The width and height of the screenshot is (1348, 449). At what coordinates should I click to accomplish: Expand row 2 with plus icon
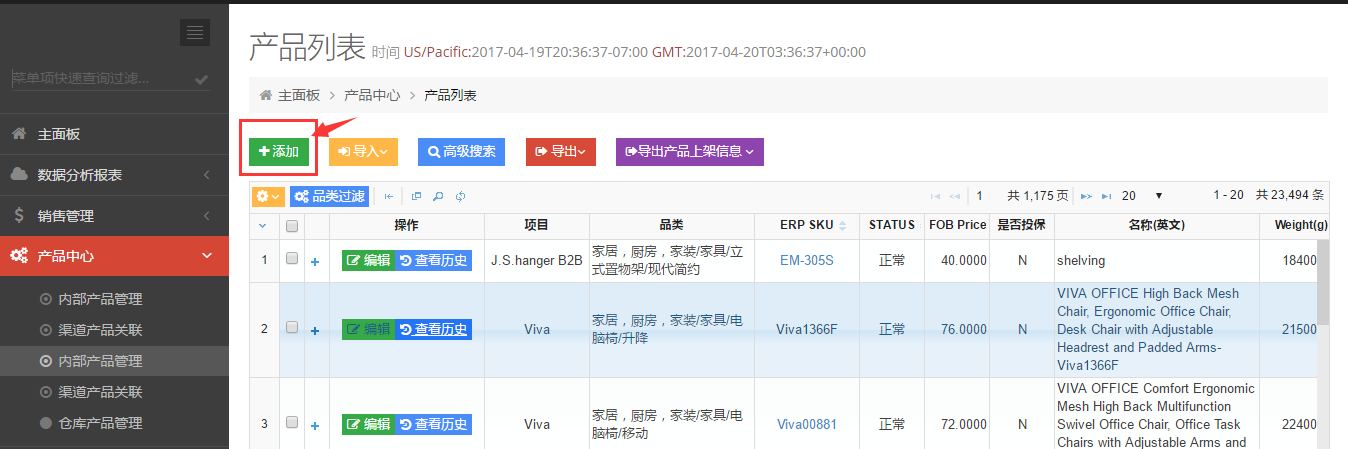click(x=315, y=331)
